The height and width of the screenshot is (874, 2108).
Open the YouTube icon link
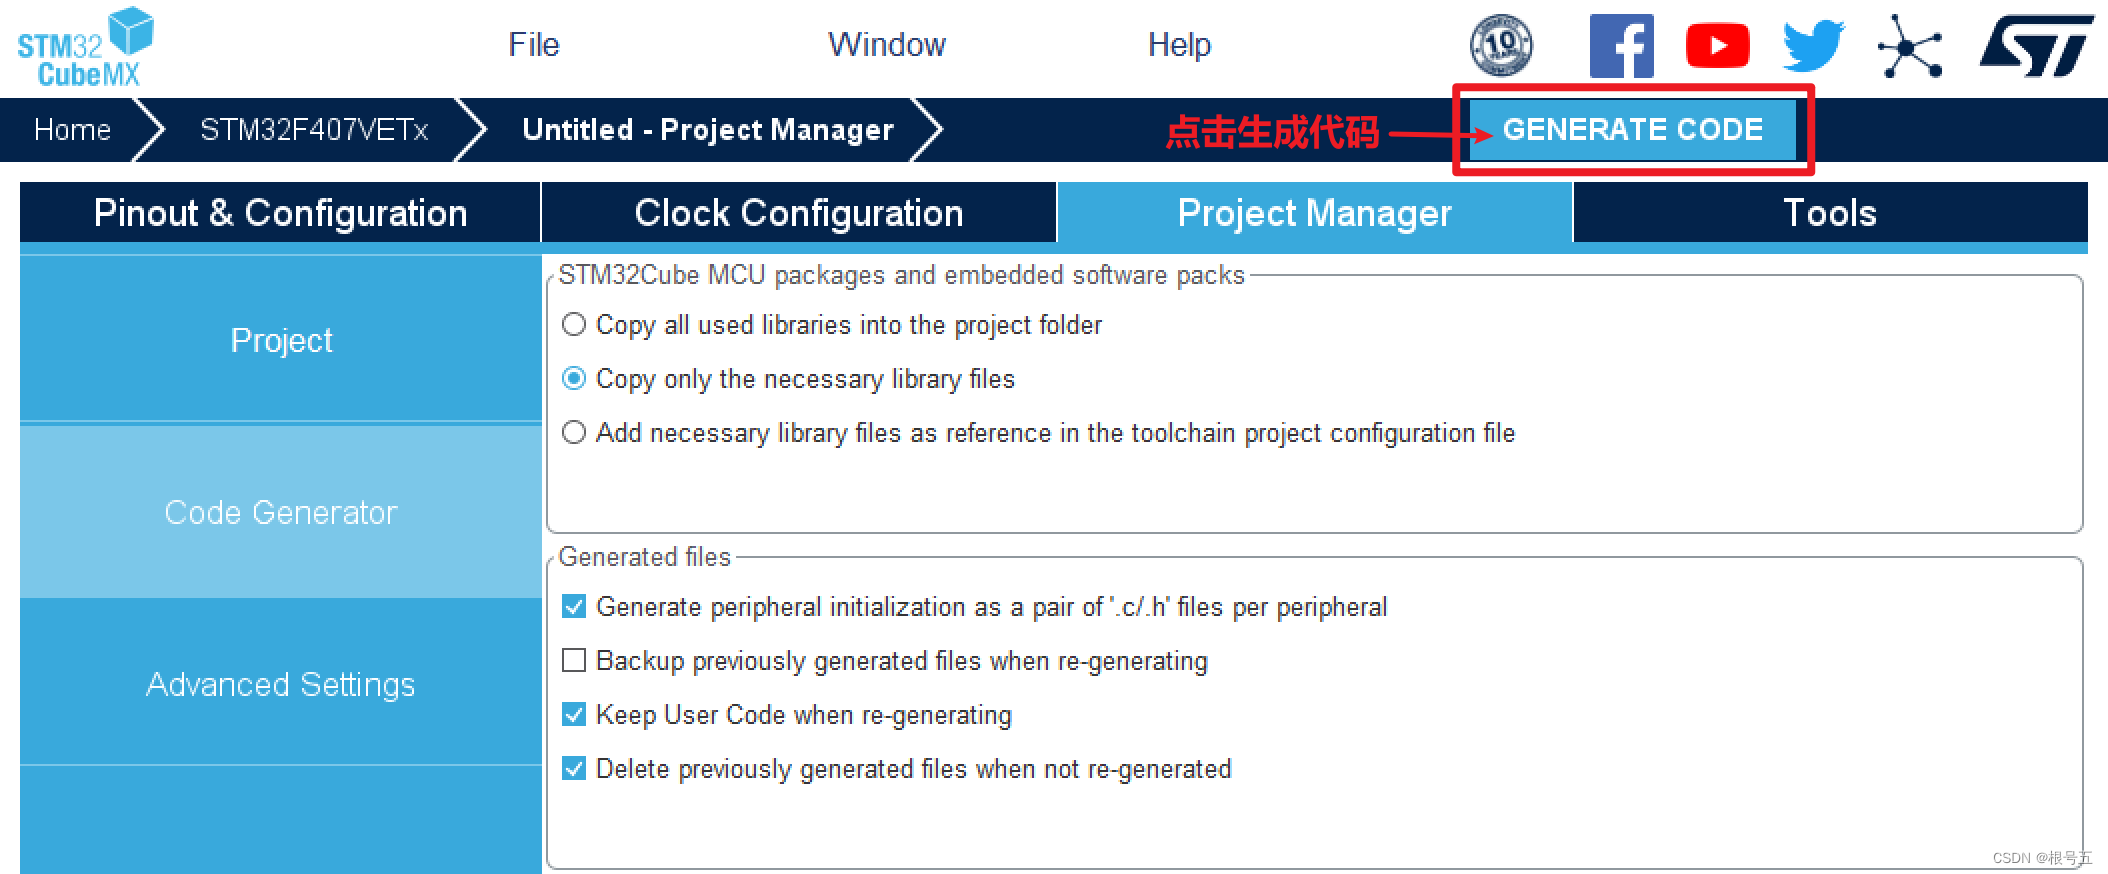(x=1717, y=46)
